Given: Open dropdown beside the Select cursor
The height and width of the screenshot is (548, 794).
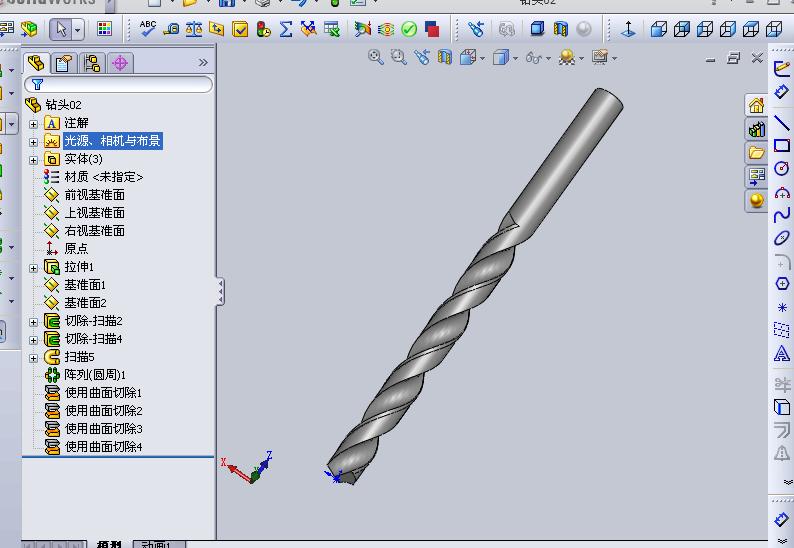Looking at the screenshot, I should click(77, 30).
